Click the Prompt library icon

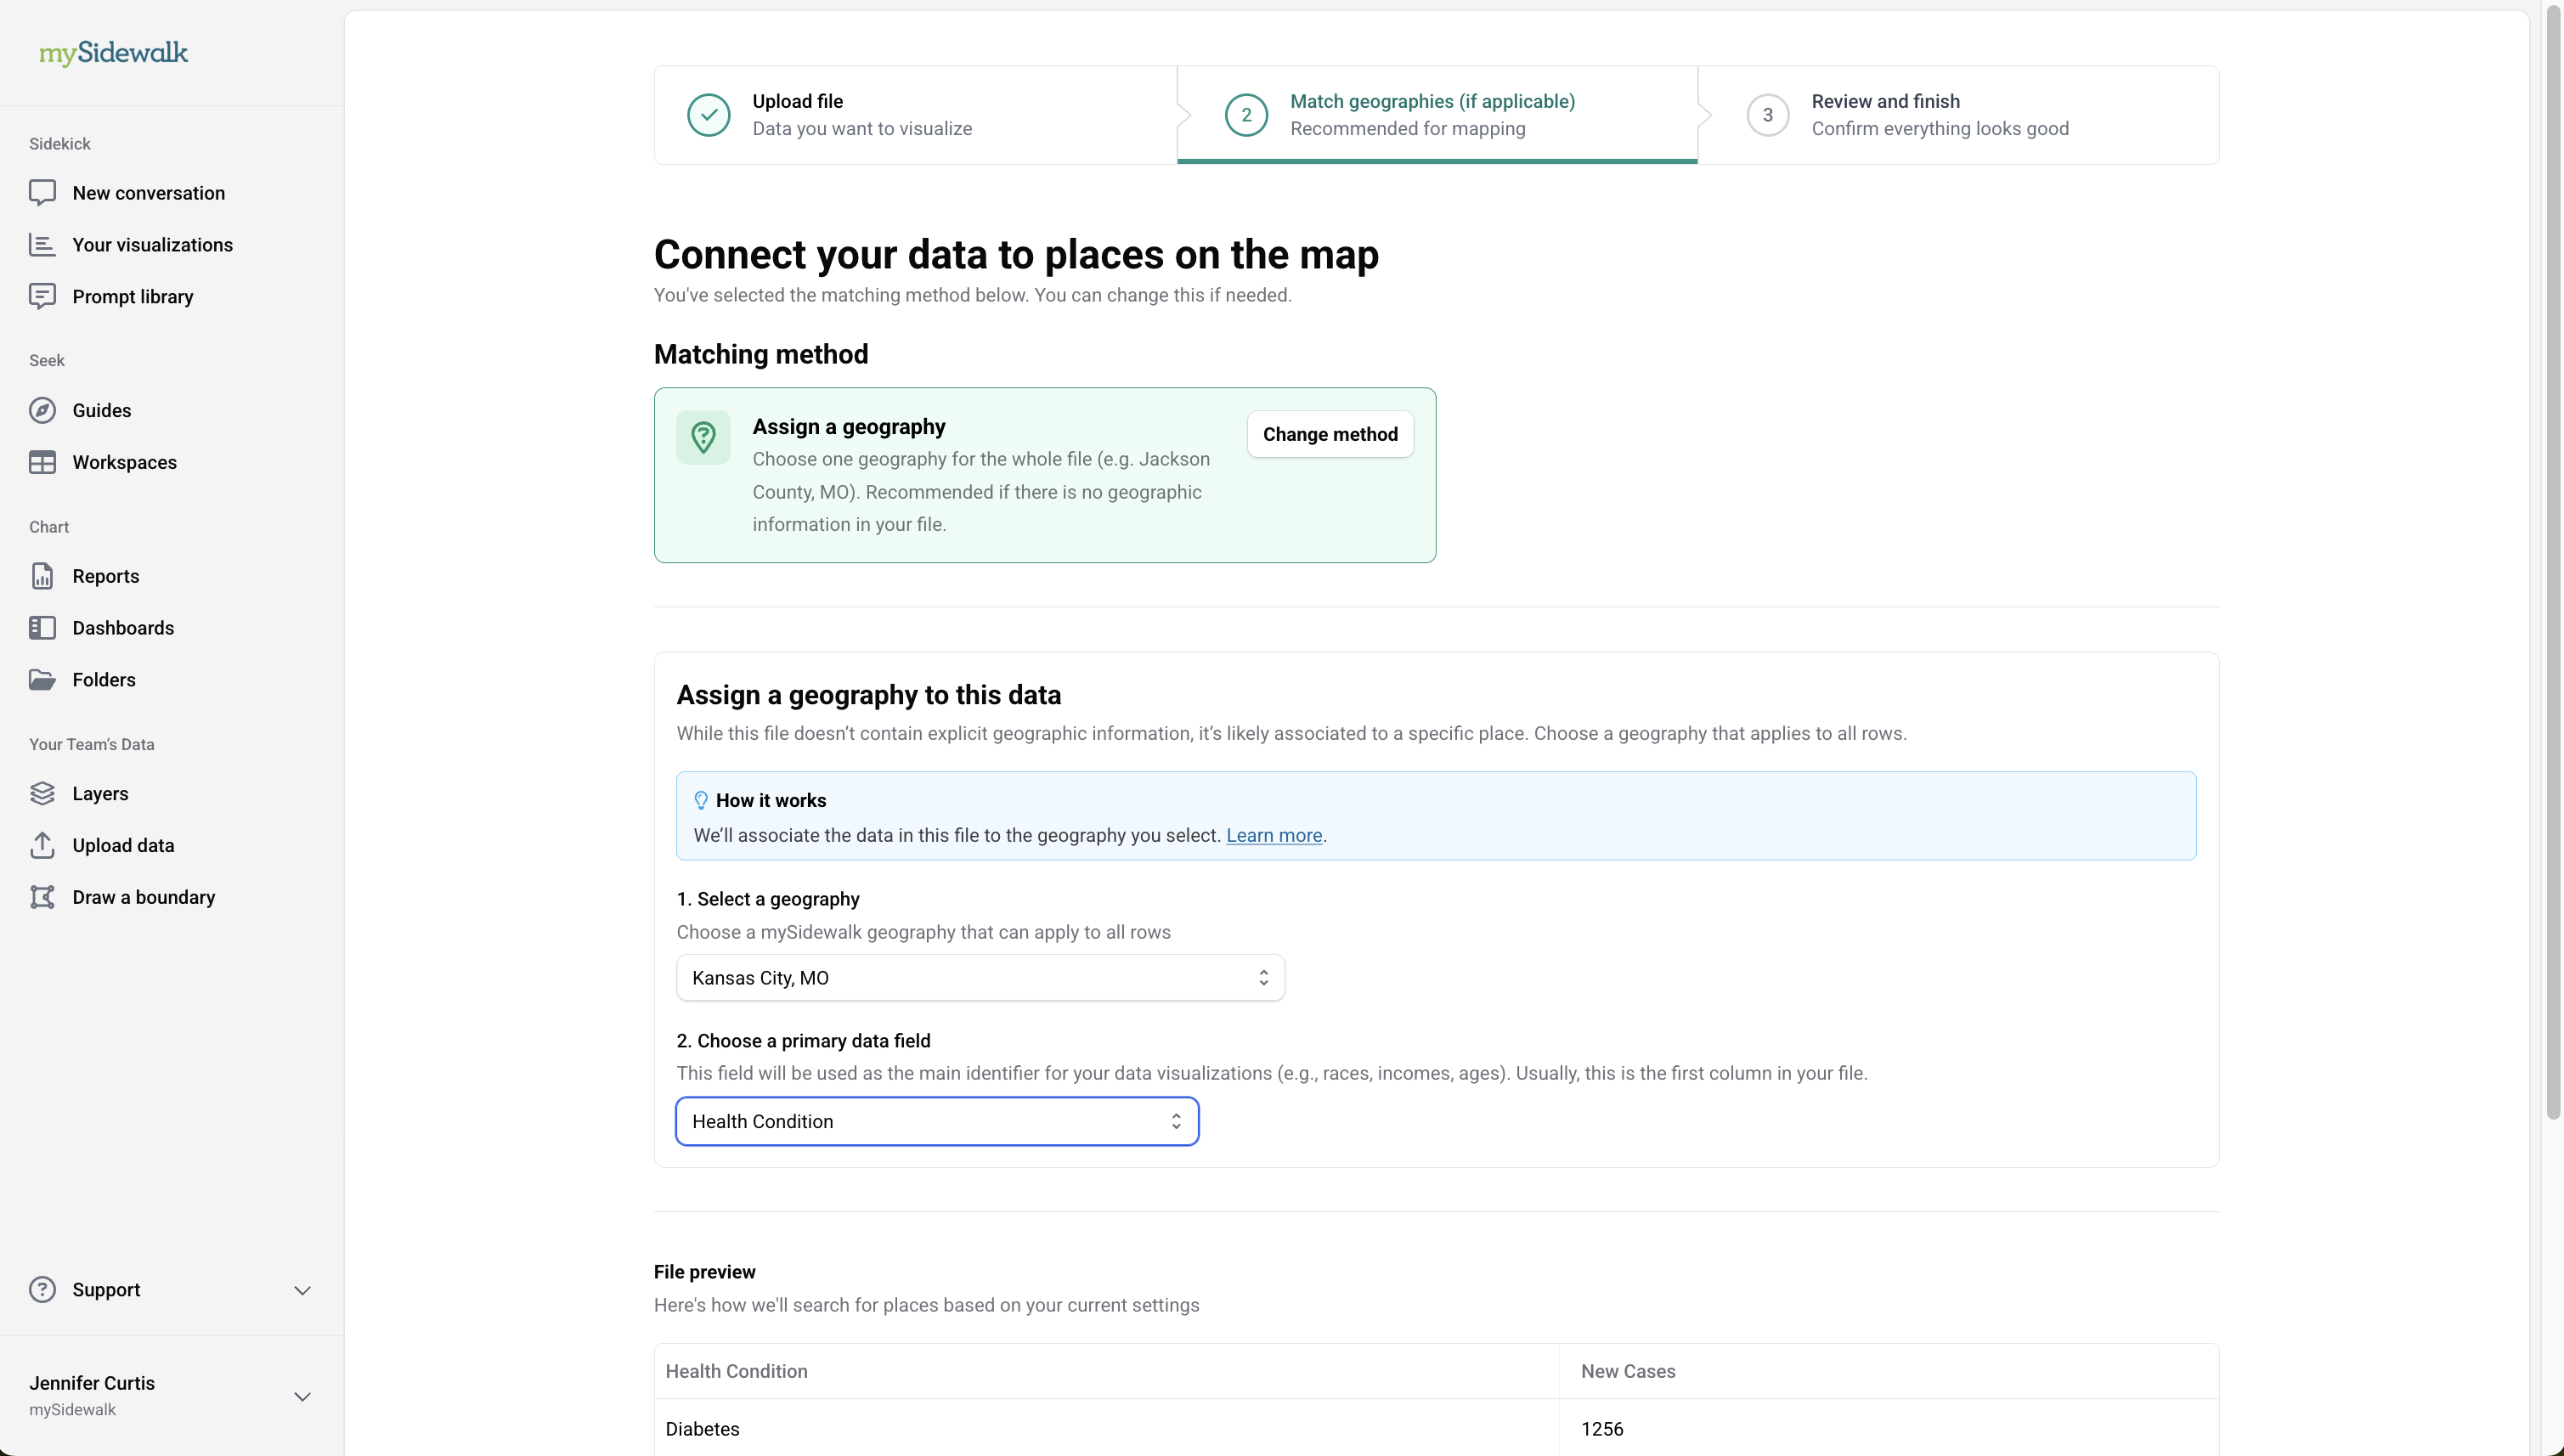(42, 297)
